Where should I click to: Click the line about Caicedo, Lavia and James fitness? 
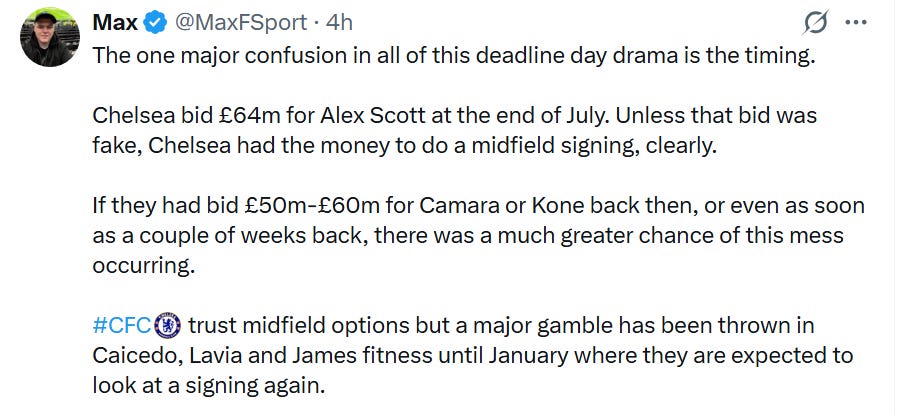(x=472, y=356)
